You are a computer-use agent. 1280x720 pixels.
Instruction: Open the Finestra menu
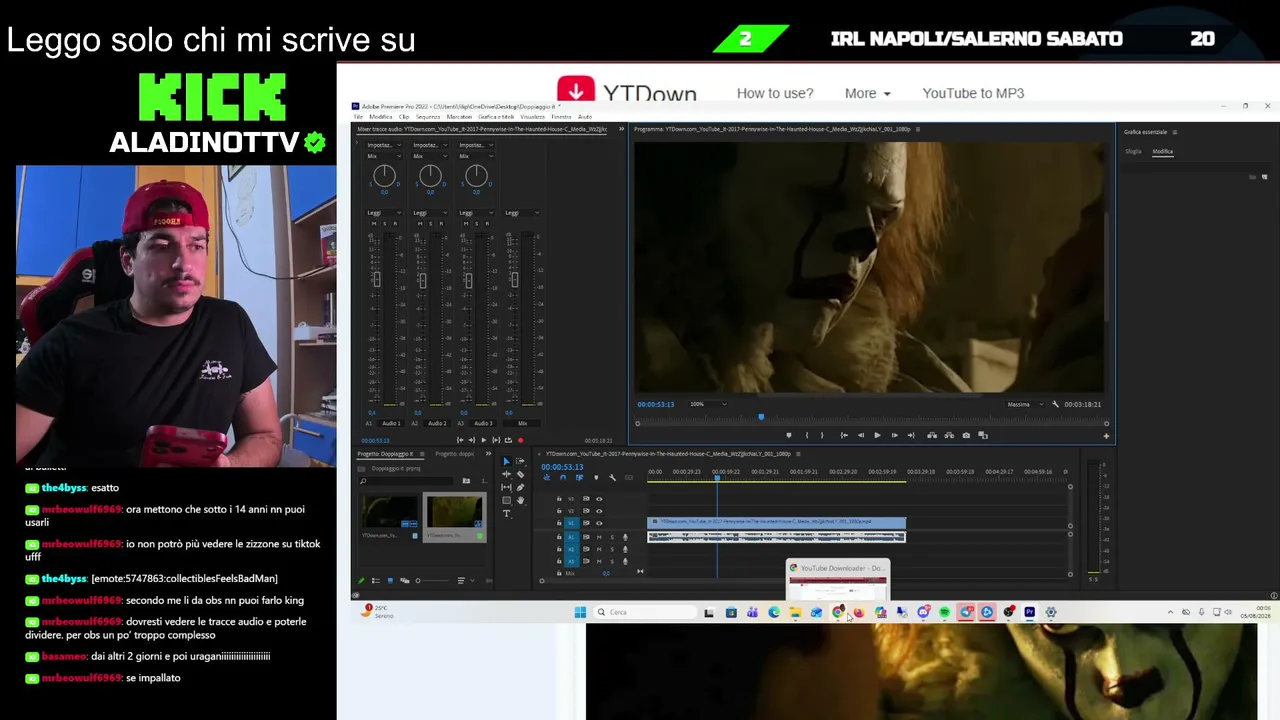[x=561, y=117]
